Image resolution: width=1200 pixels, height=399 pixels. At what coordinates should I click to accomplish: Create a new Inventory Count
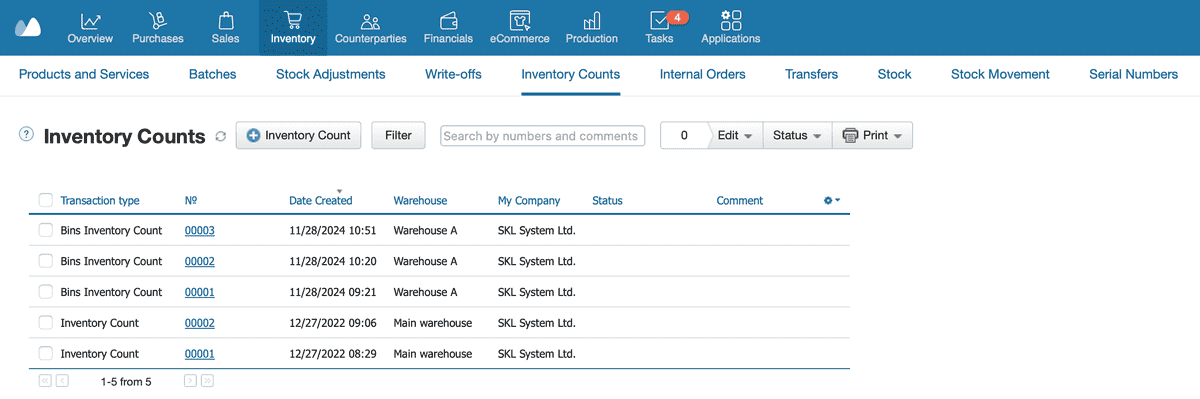coord(298,135)
